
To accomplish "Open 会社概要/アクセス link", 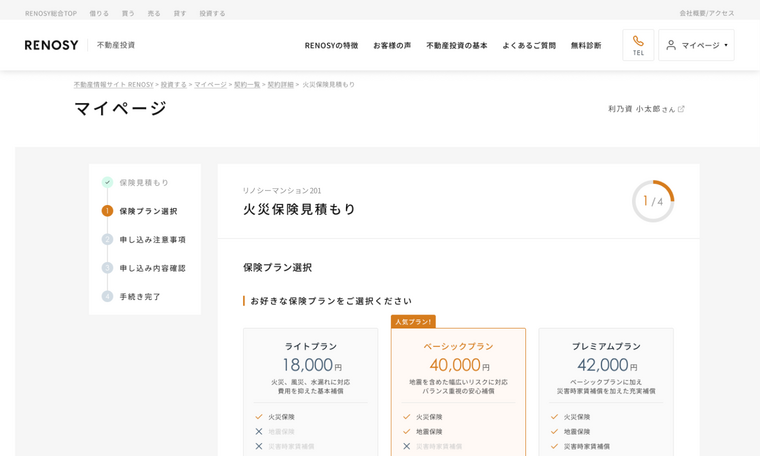I will pos(707,14).
